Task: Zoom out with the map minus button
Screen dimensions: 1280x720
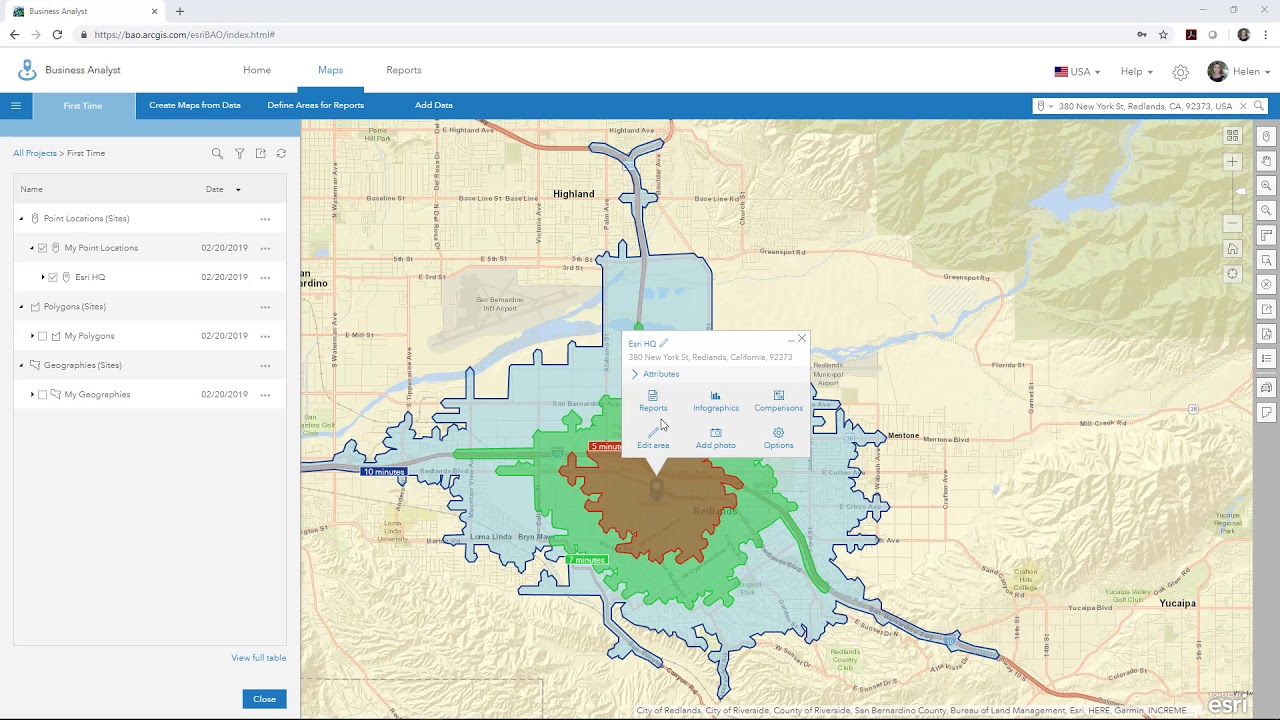Action: pyautogui.click(x=1233, y=223)
